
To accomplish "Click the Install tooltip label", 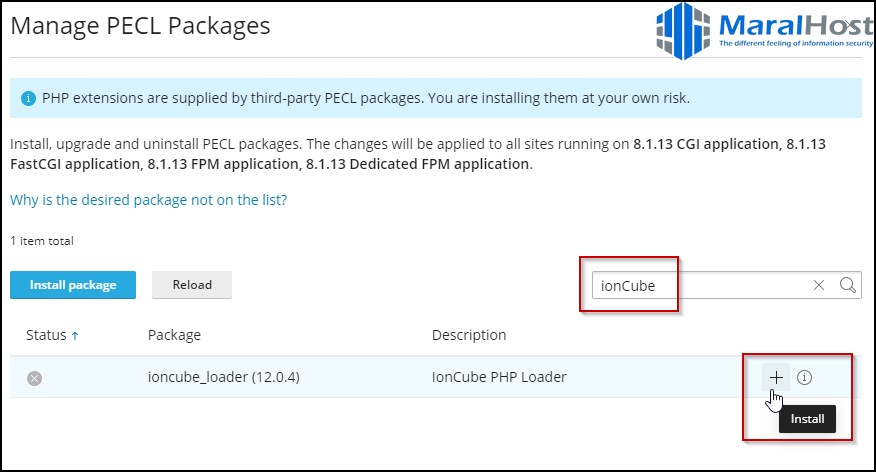I will tap(807, 419).
